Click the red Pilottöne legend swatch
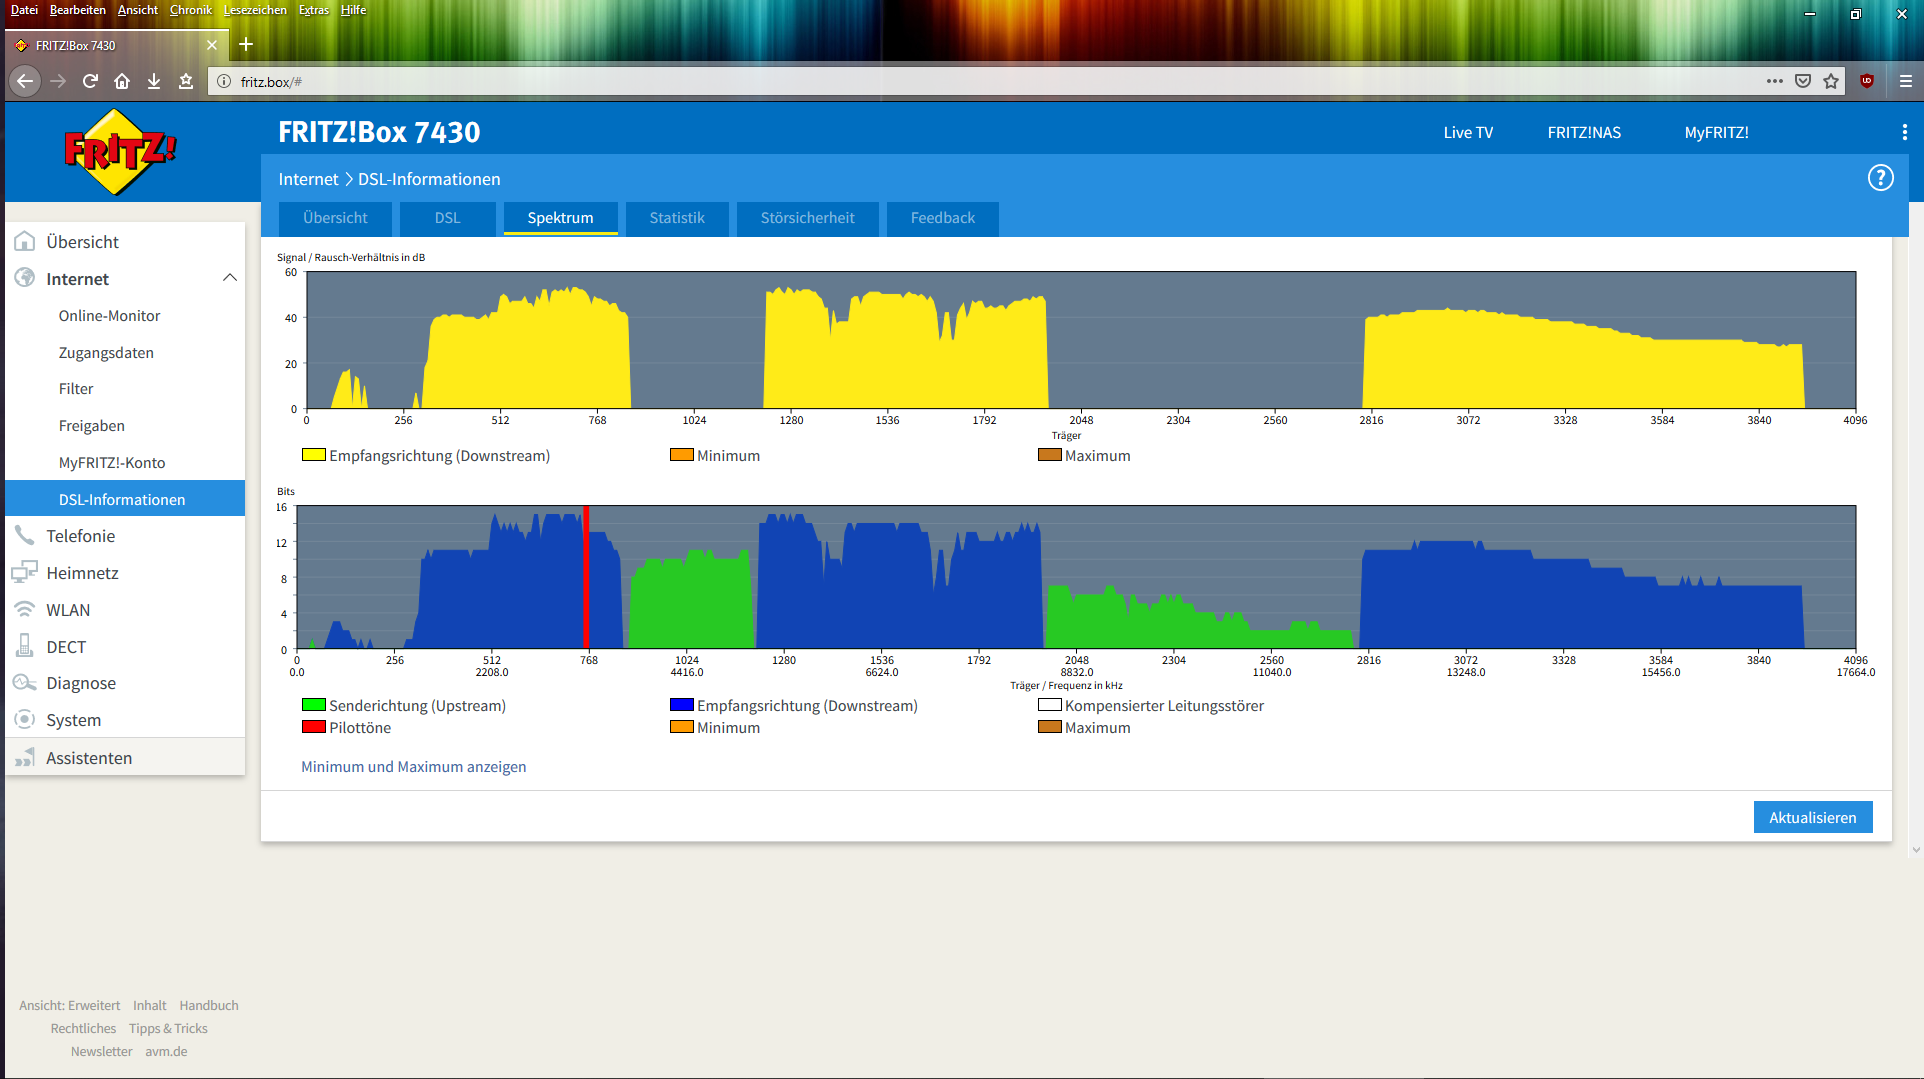The width and height of the screenshot is (1924, 1079). click(313, 727)
